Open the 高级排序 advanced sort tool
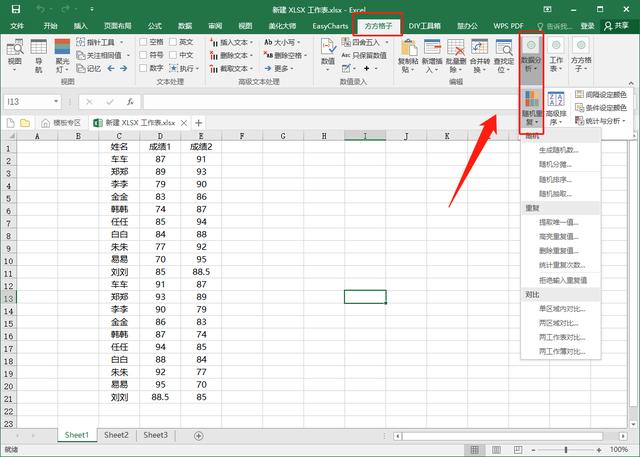 [x=556, y=108]
